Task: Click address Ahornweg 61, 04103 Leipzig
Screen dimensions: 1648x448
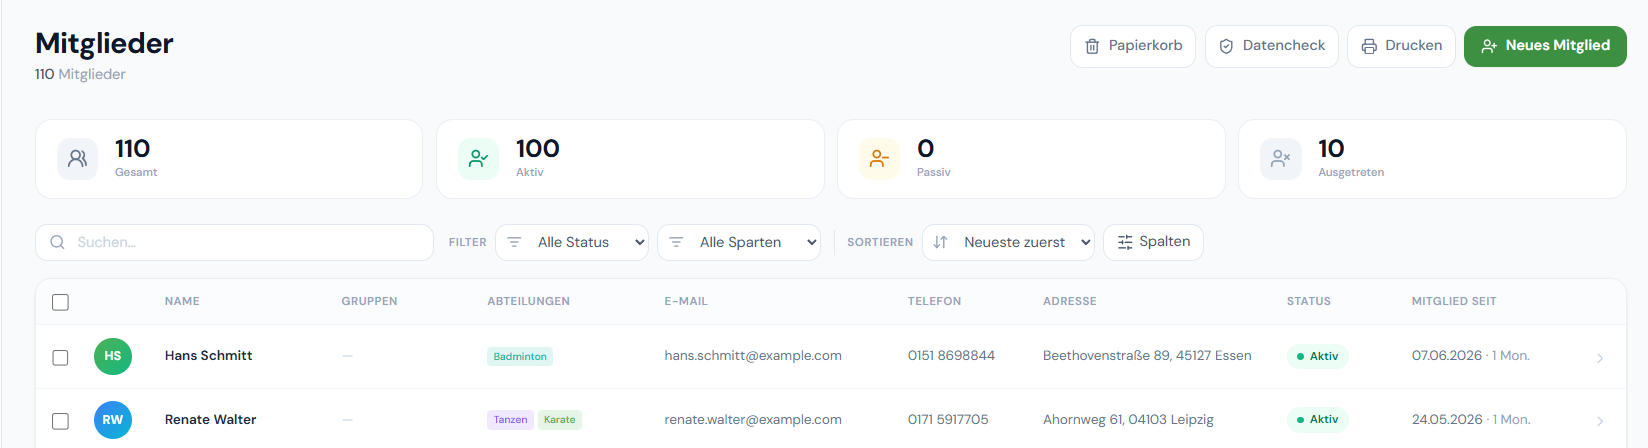Action: pyautogui.click(x=1128, y=419)
